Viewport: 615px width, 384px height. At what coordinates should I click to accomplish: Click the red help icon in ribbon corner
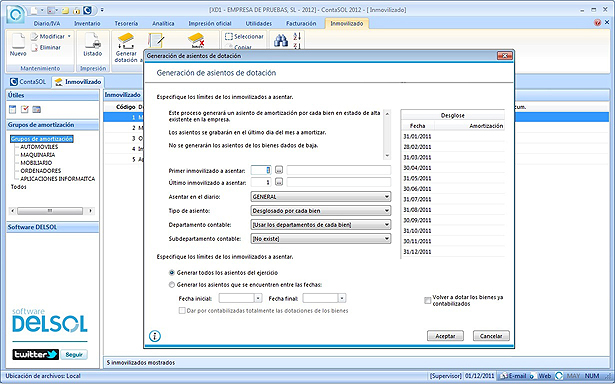point(597,23)
